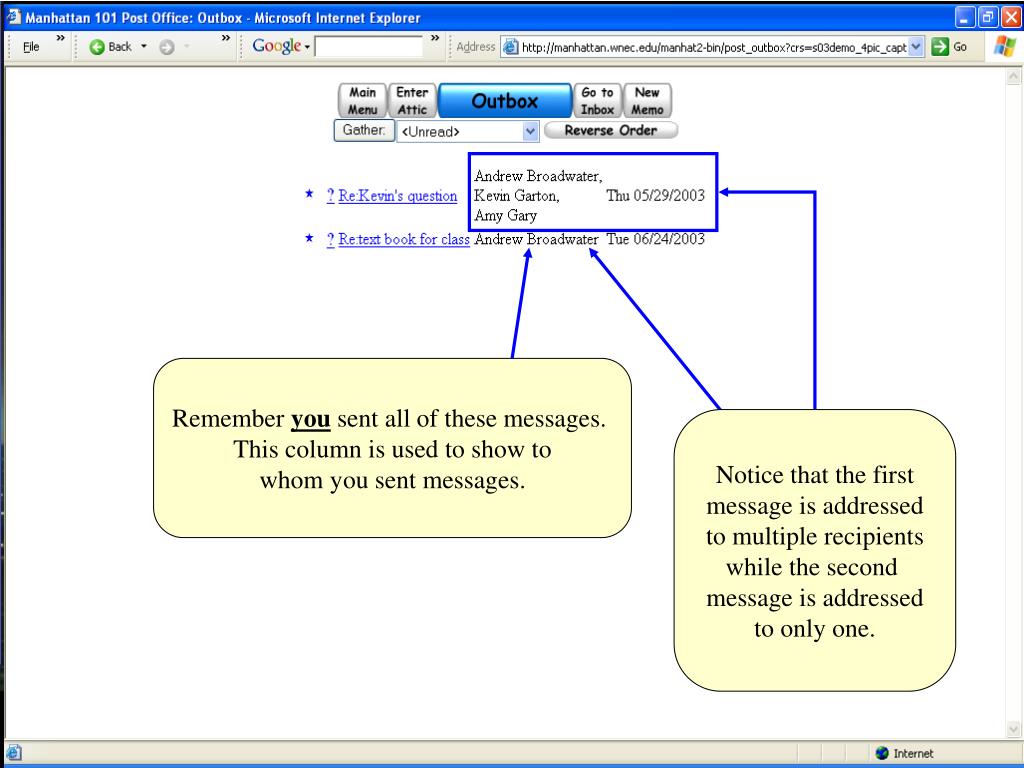Click the date Thu 05/29/2003
This screenshot has width=1024, height=768.
pos(656,195)
